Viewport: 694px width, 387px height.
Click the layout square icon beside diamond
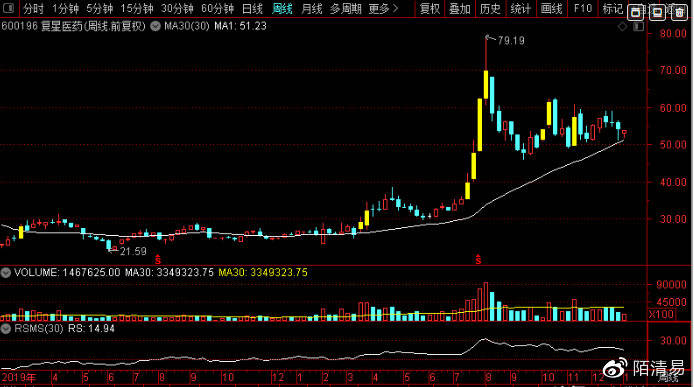click(638, 27)
